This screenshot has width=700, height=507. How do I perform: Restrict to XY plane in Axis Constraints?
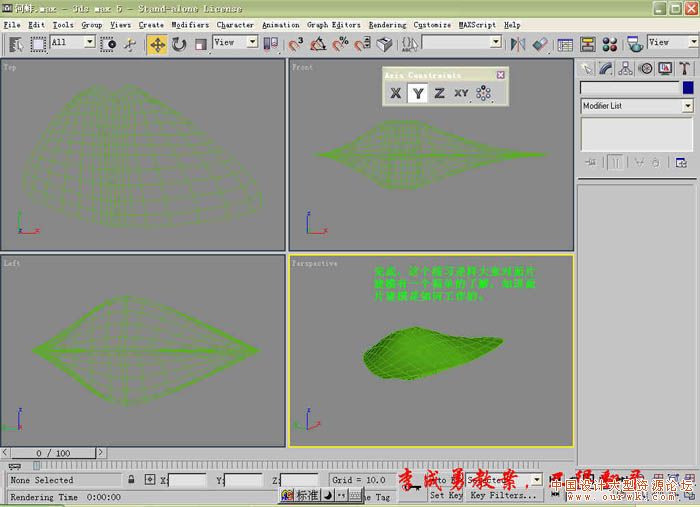[x=462, y=93]
